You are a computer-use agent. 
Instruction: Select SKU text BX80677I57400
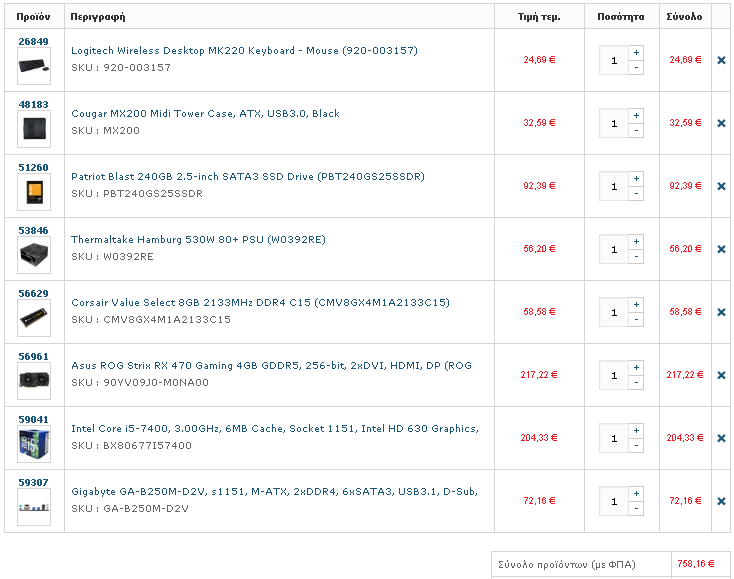tap(147, 446)
